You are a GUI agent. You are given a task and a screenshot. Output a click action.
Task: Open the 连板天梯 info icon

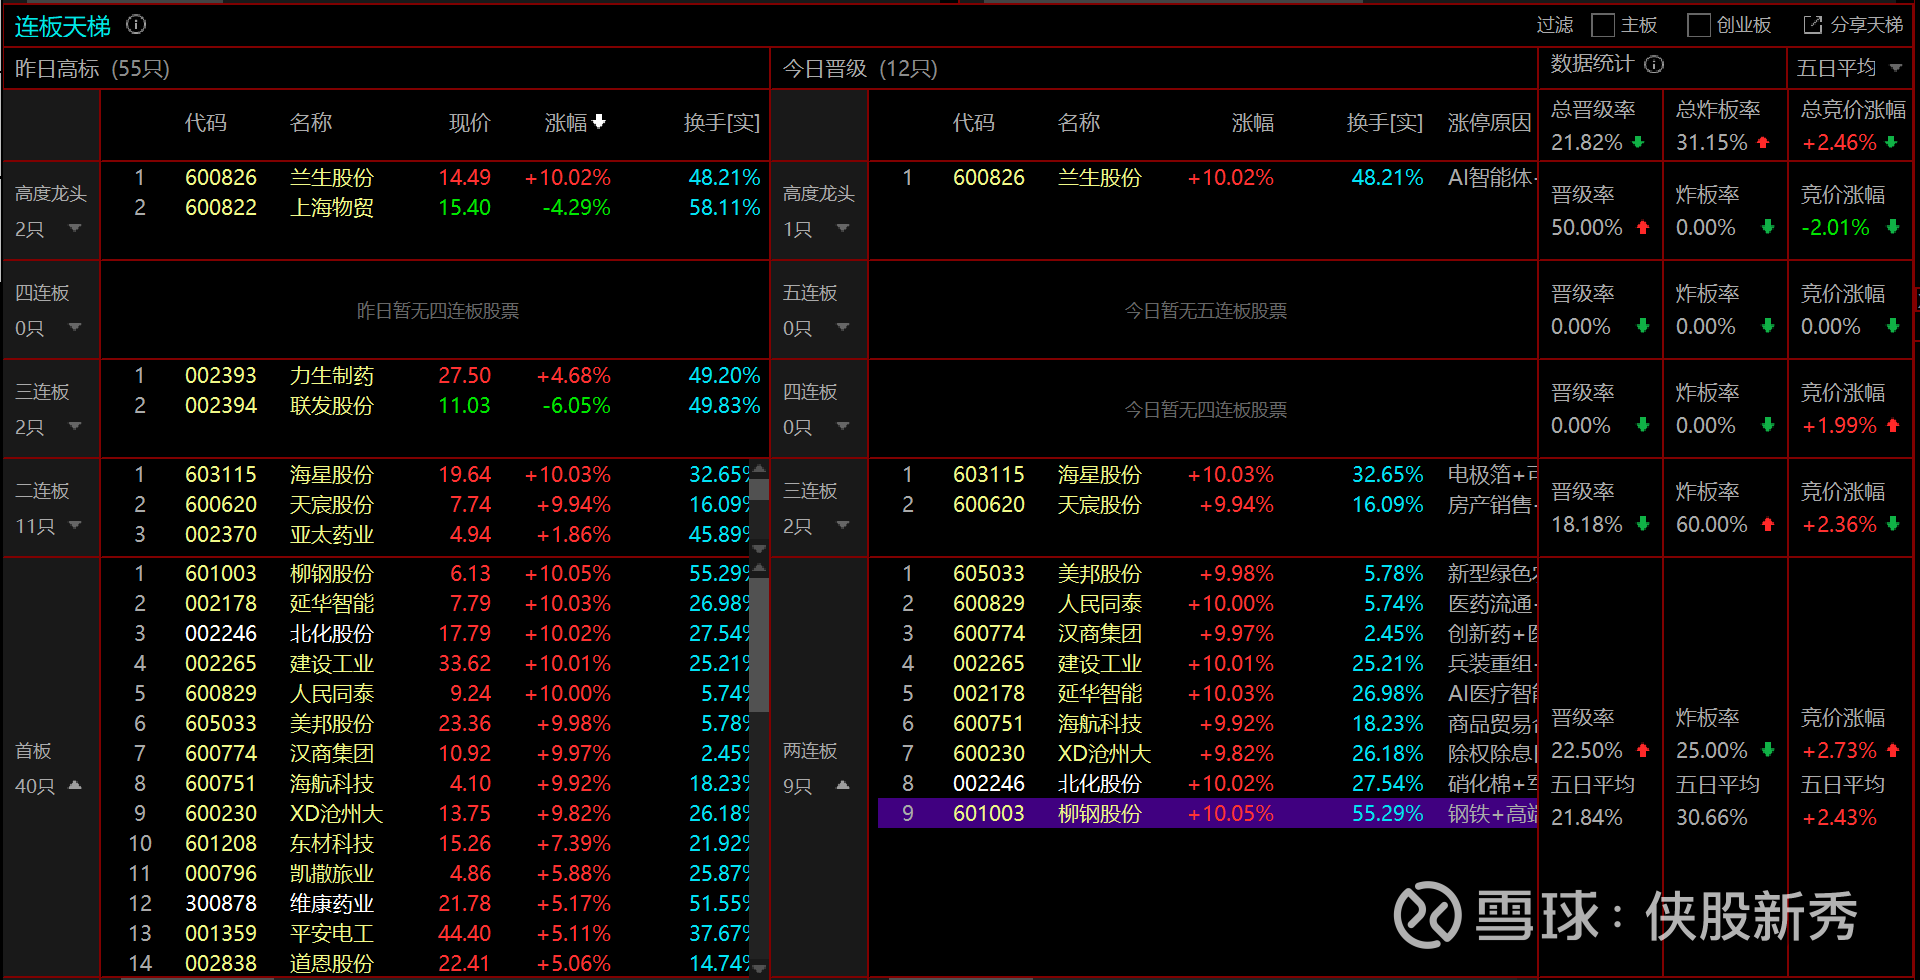pos(136,24)
